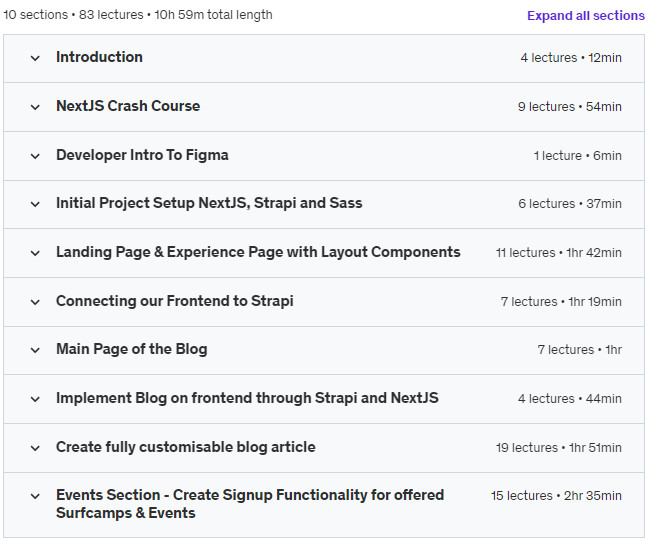Click the 1 lecture • 6min label

(577, 155)
